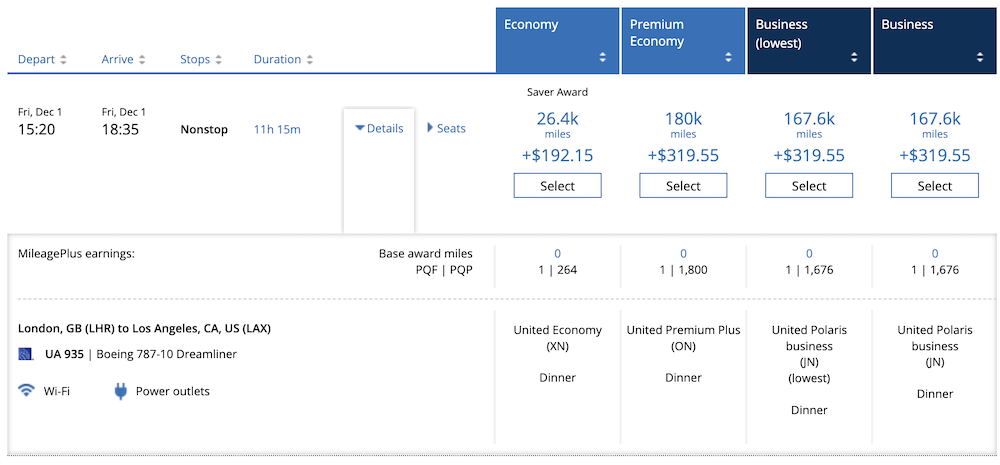Click the 26.4k miles price text
The height and width of the screenshot is (465, 1000).
[557, 124]
